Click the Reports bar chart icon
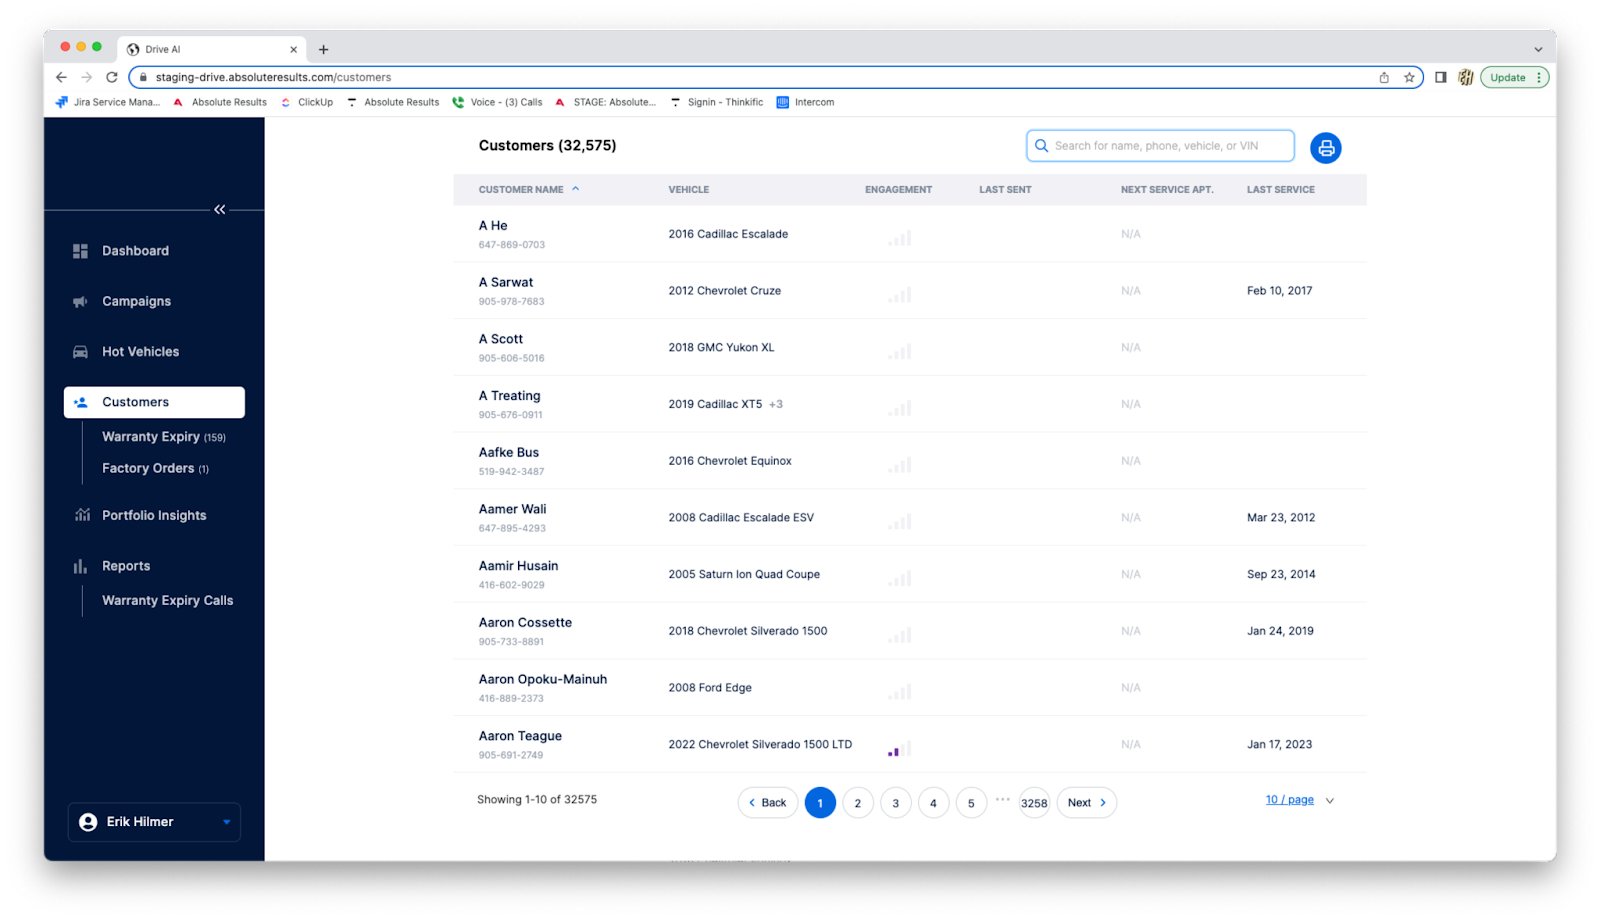 (81, 566)
